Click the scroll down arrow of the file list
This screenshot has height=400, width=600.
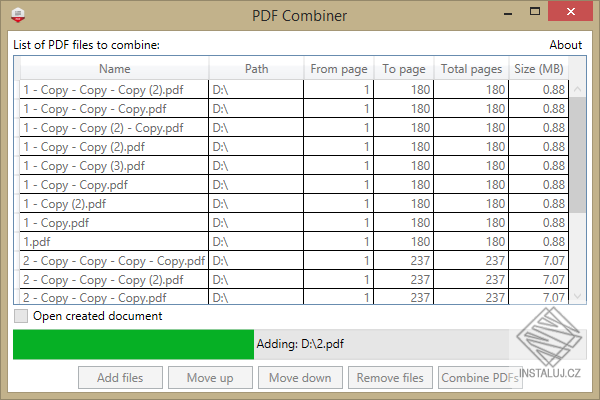(x=577, y=296)
